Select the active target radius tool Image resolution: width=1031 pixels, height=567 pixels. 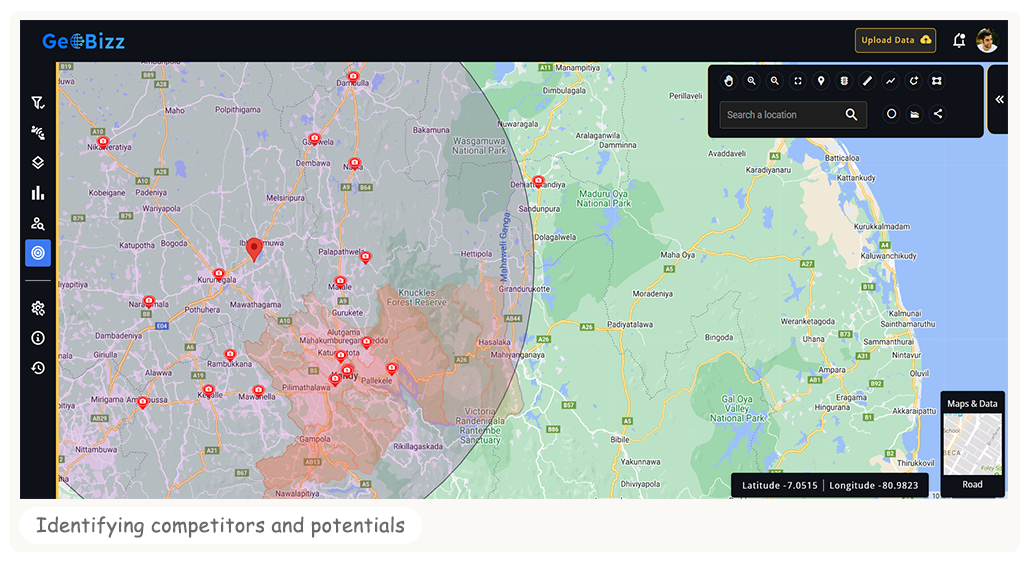[x=38, y=253]
